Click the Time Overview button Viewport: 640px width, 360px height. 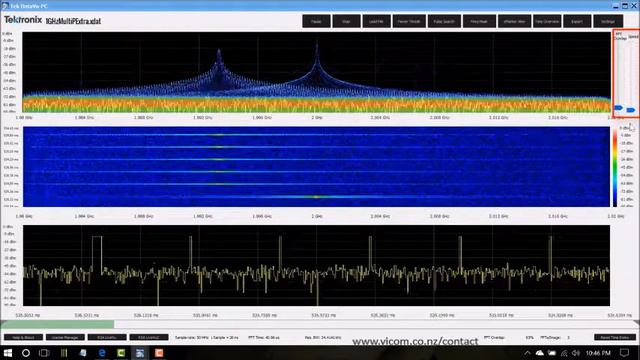(547, 21)
